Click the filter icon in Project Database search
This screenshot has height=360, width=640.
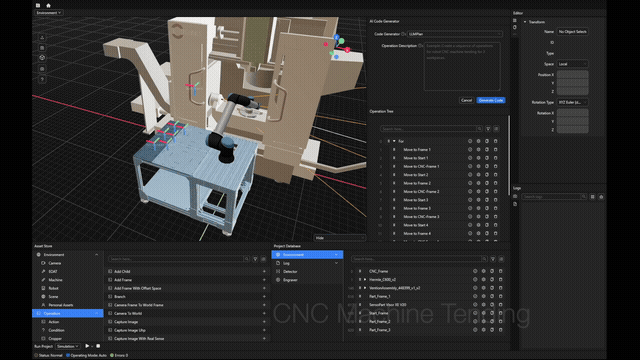[x=493, y=259]
